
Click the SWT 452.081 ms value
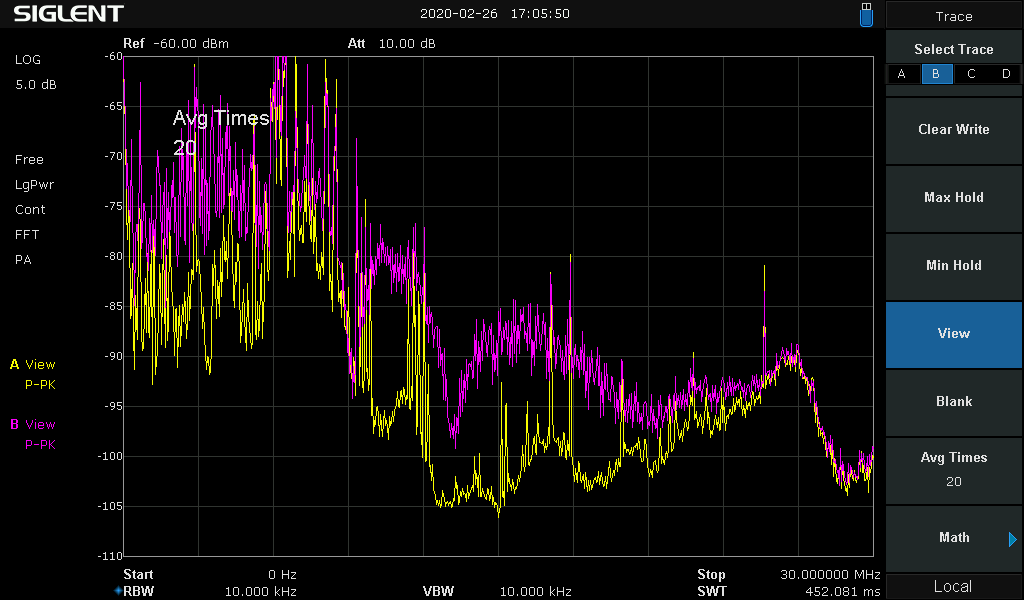coord(842,592)
